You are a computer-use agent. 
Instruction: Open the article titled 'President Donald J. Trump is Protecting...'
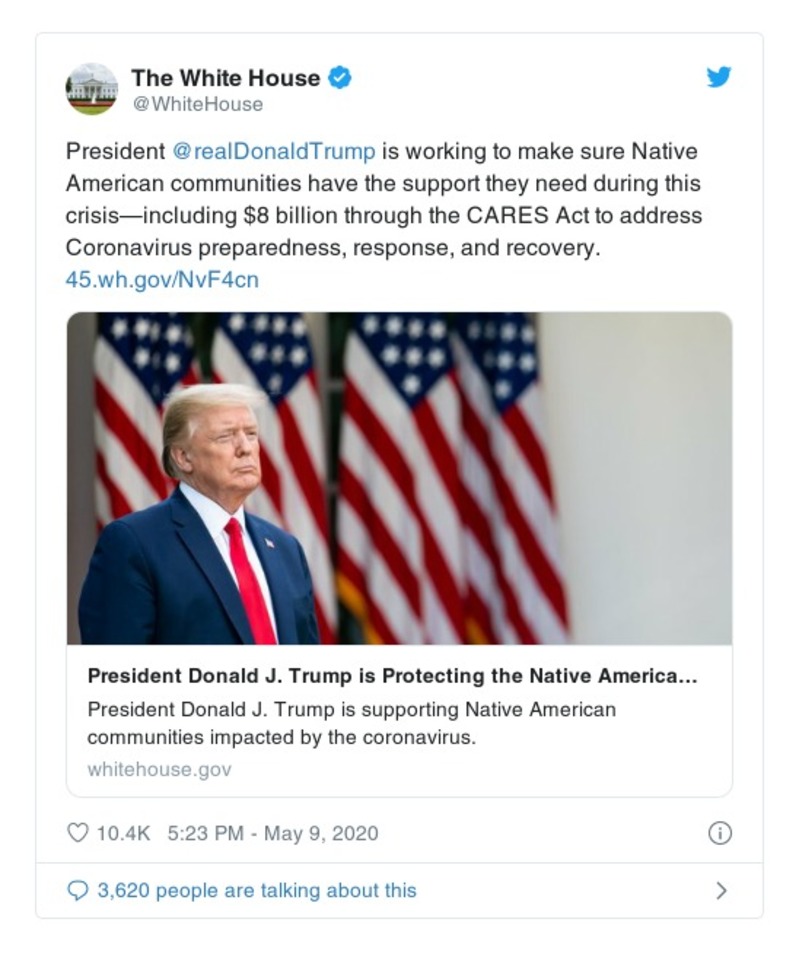click(x=395, y=676)
